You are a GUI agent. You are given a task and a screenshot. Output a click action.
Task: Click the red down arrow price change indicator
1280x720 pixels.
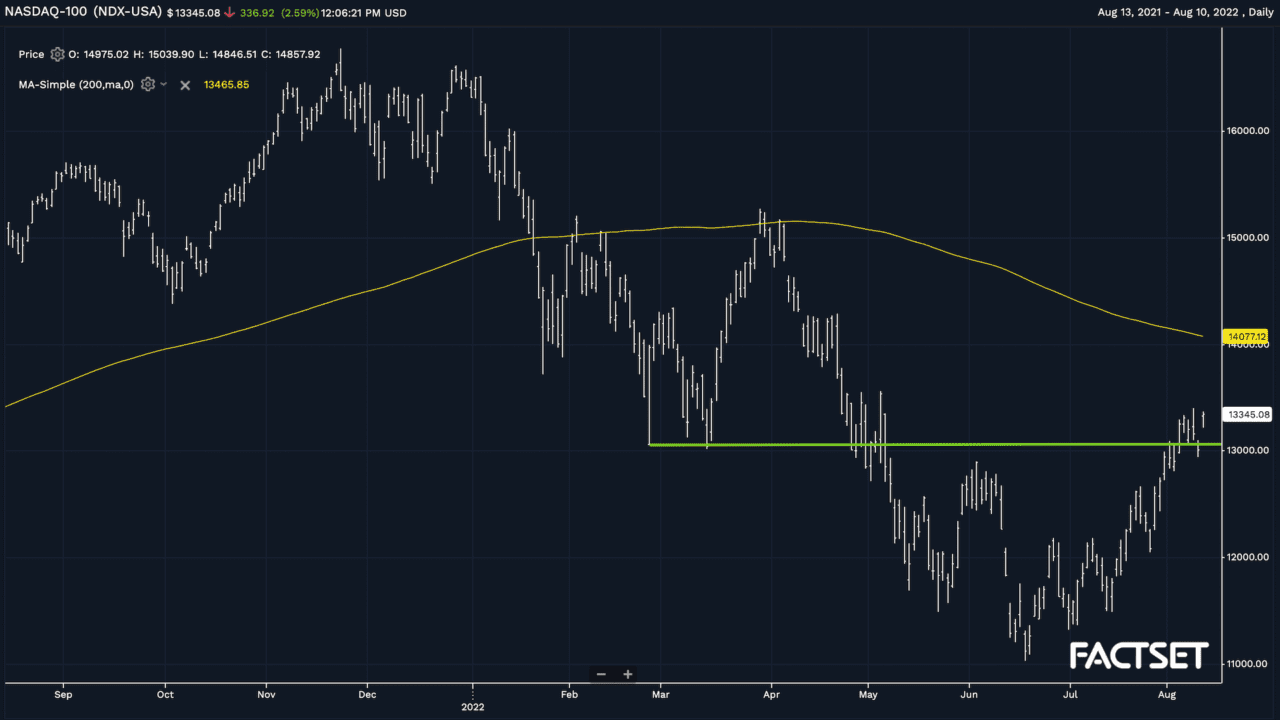(229, 13)
